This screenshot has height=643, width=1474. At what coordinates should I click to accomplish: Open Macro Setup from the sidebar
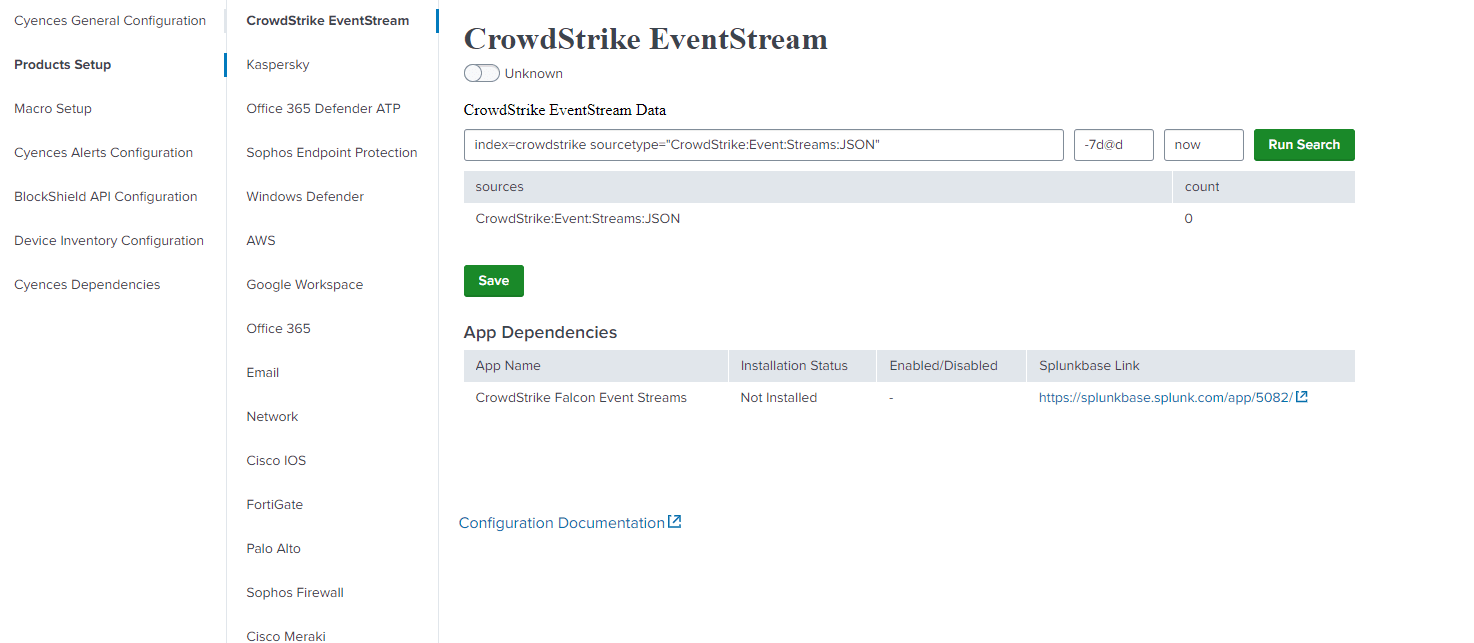[x=52, y=108]
